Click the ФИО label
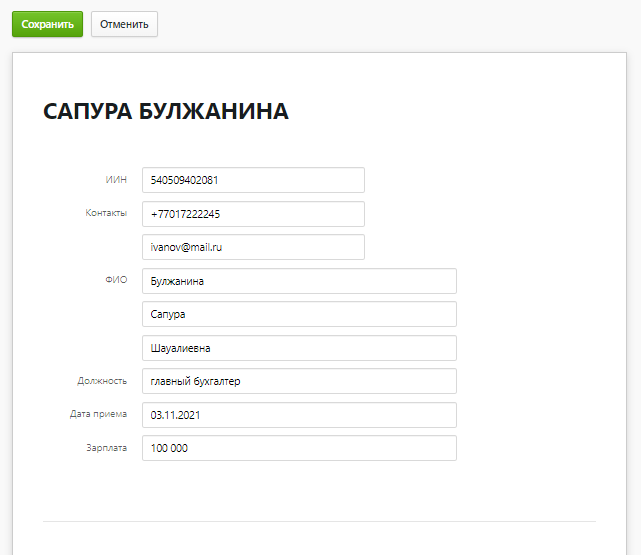Screen dimensions: 641x555 [x=116, y=280]
